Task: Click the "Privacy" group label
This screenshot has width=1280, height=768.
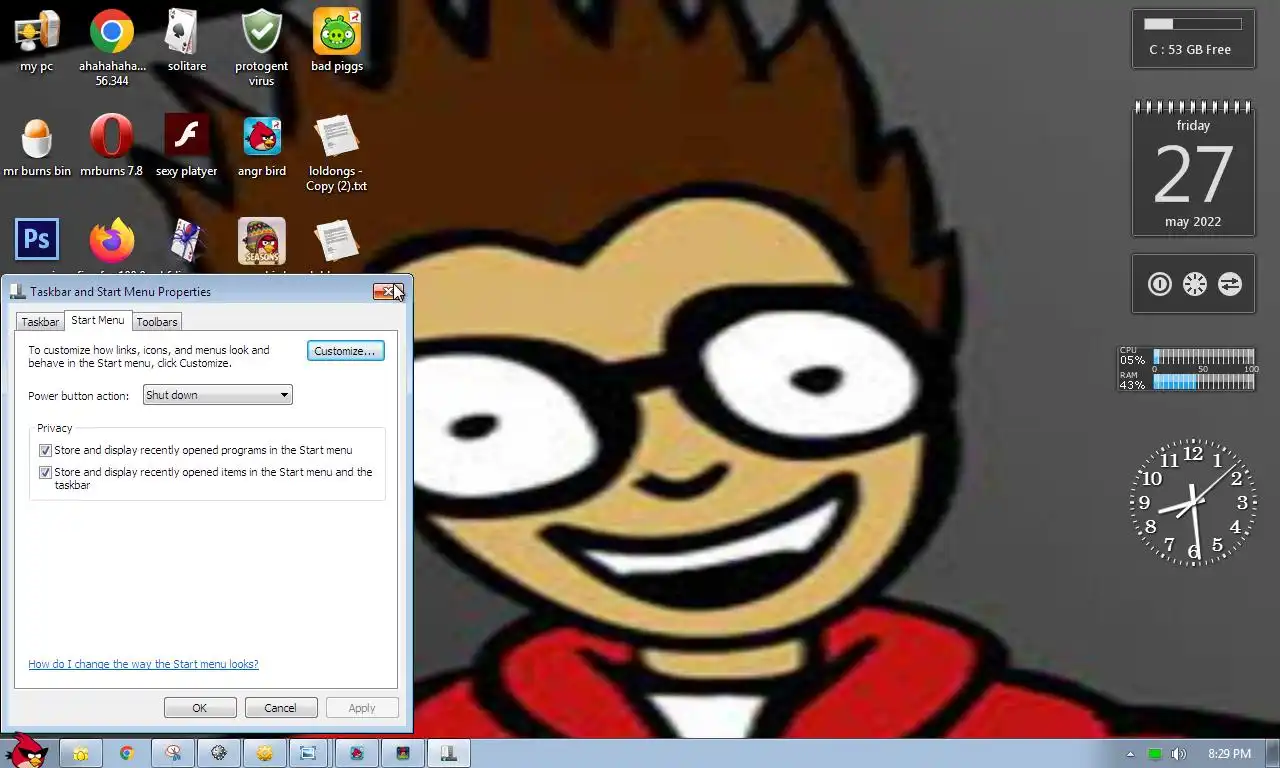Action: [55, 428]
